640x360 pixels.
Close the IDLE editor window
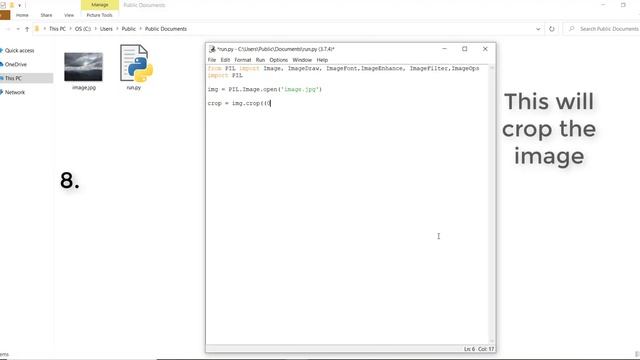(485, 49)
